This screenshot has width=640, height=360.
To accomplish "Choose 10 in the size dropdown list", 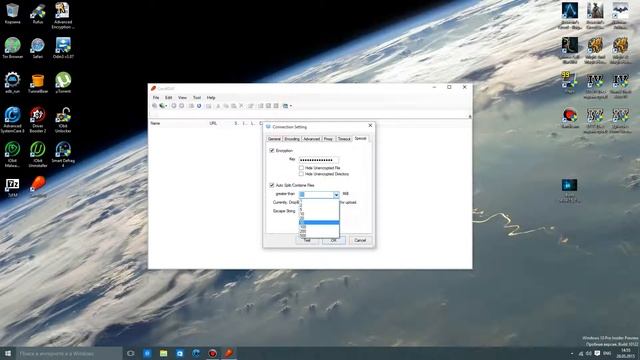I will click(x=319, y=214).
